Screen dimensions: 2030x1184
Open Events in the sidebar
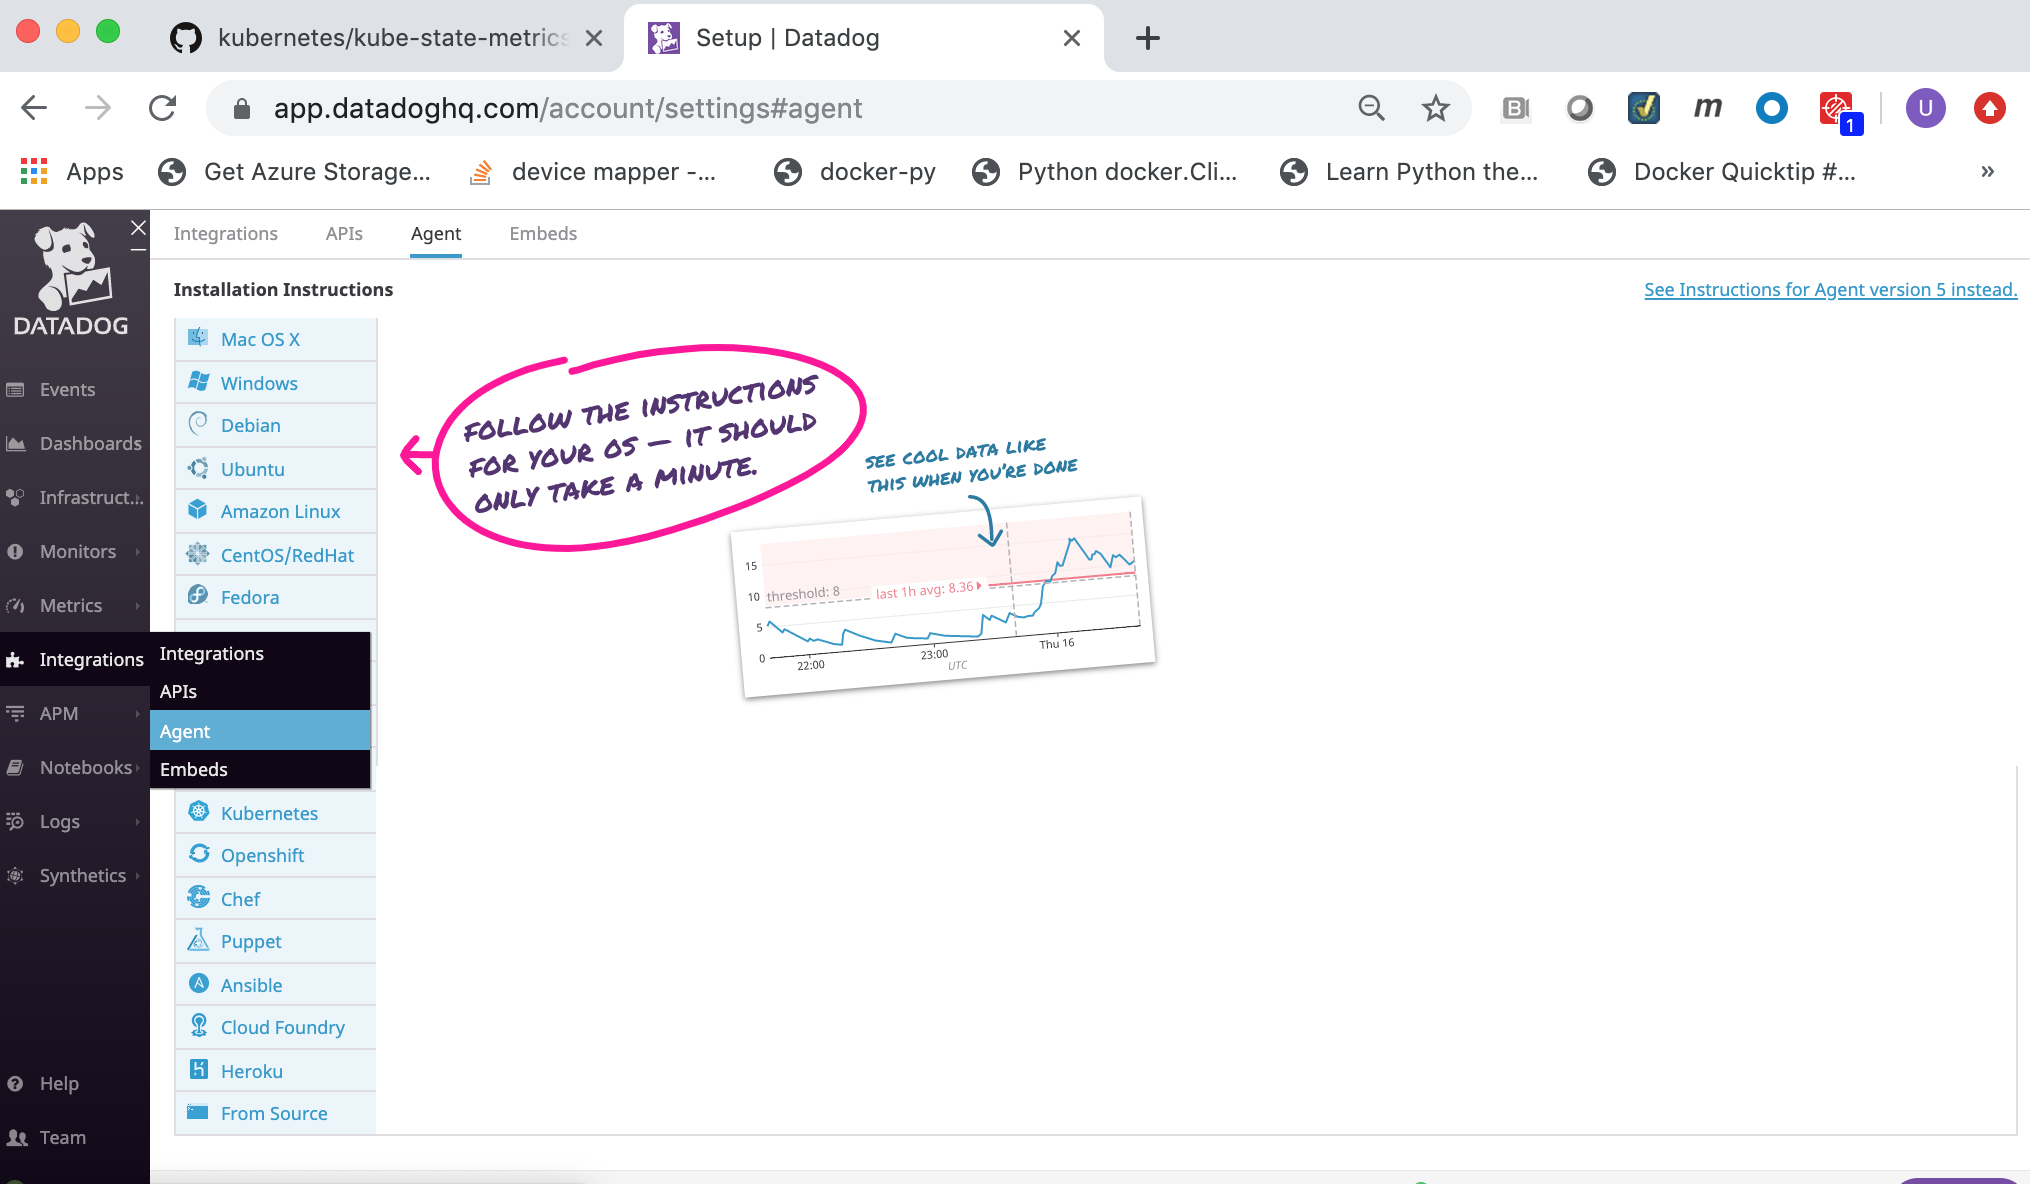(x=67, y=390)
